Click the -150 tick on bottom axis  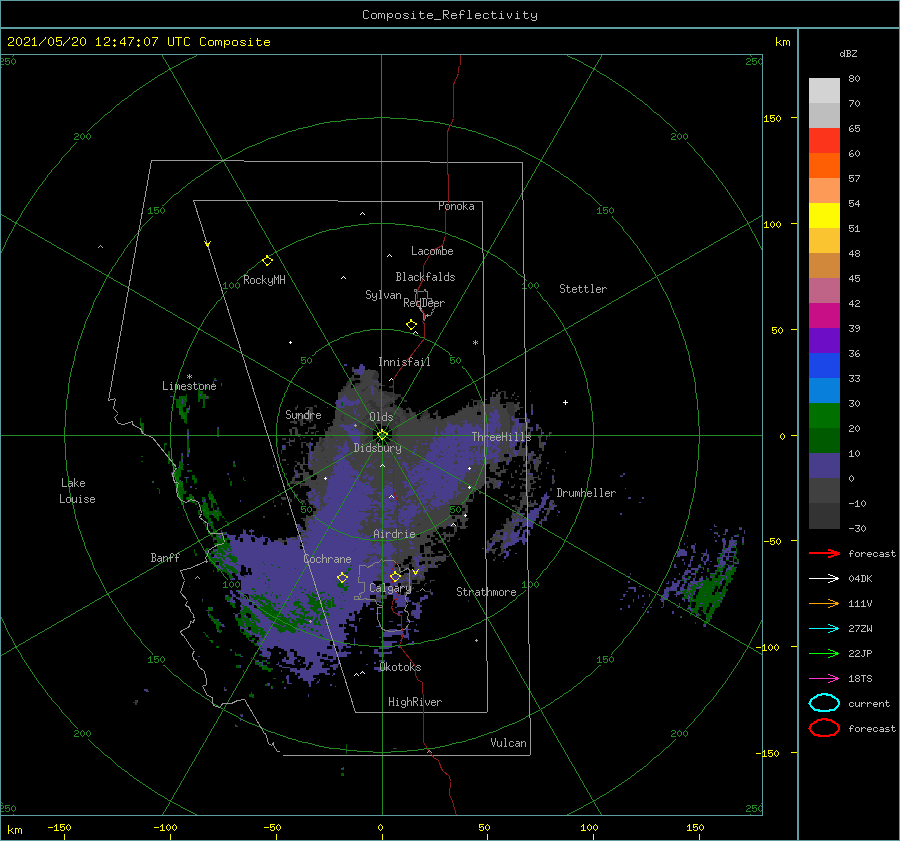click(59, 827)
